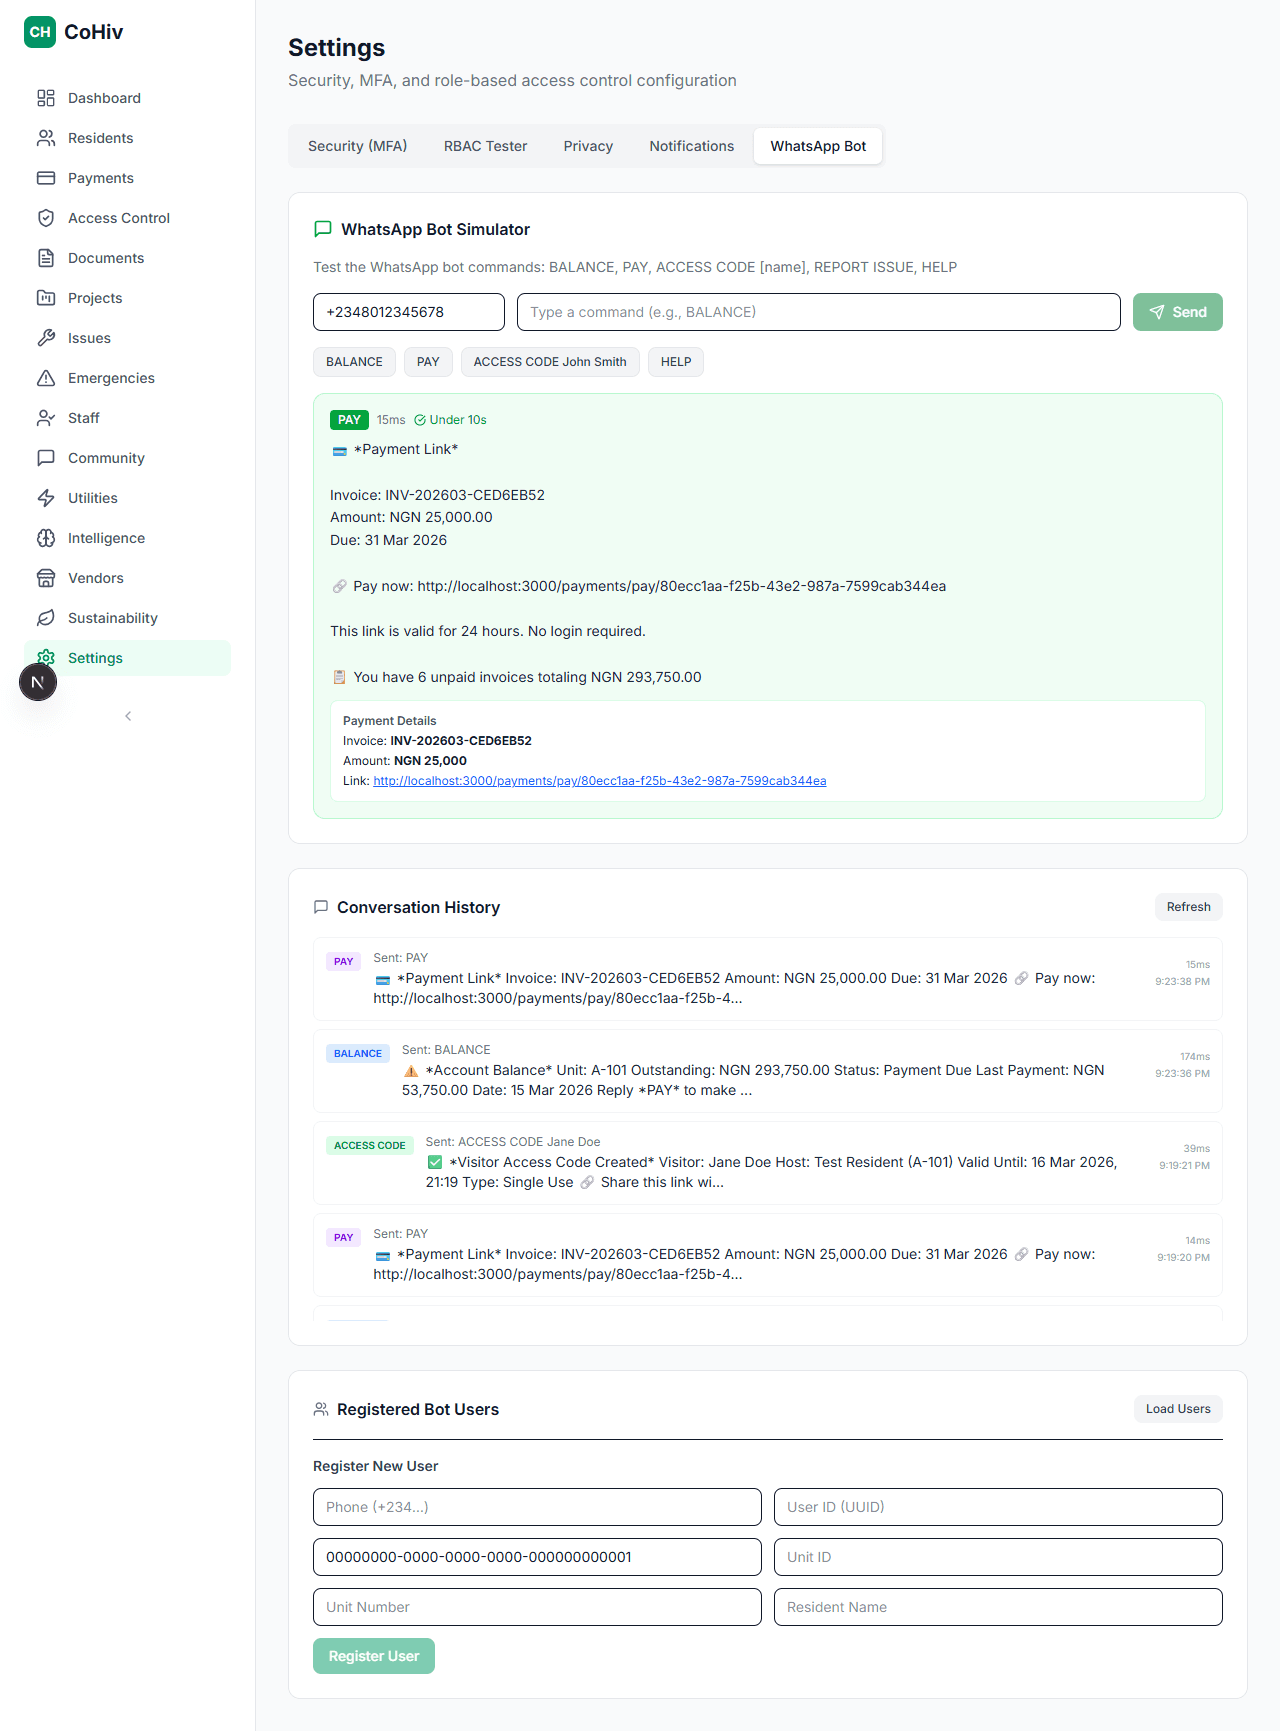Open Dashboard from the sidebar icon

click(46, 98)
